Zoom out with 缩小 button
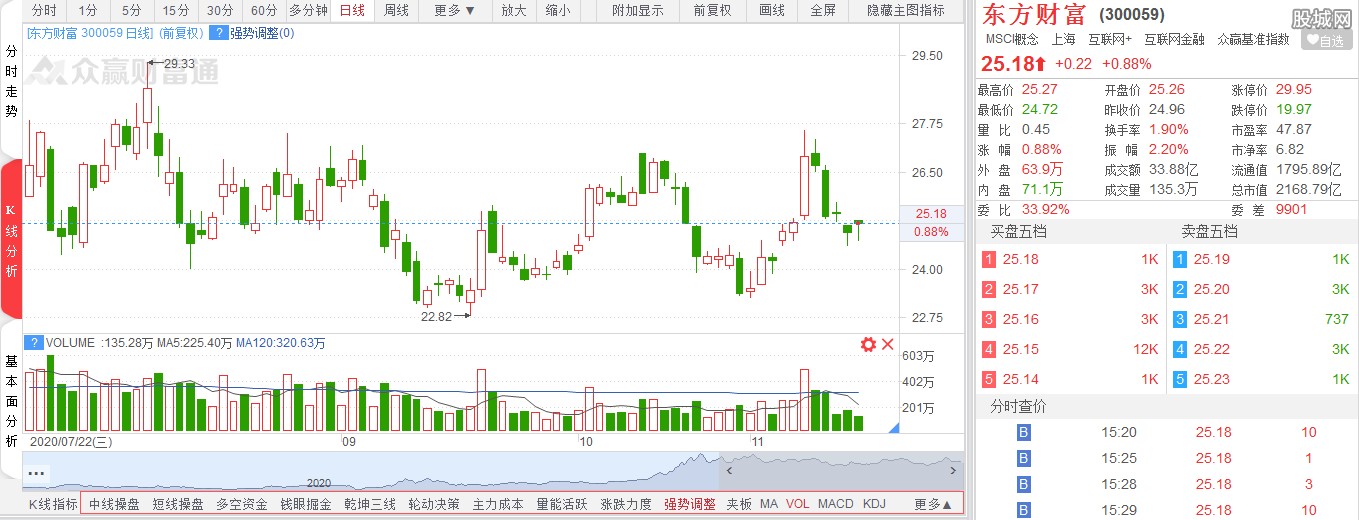This screenshot has width=1359, height=520. pyautogui.click(x=558, y=11)
